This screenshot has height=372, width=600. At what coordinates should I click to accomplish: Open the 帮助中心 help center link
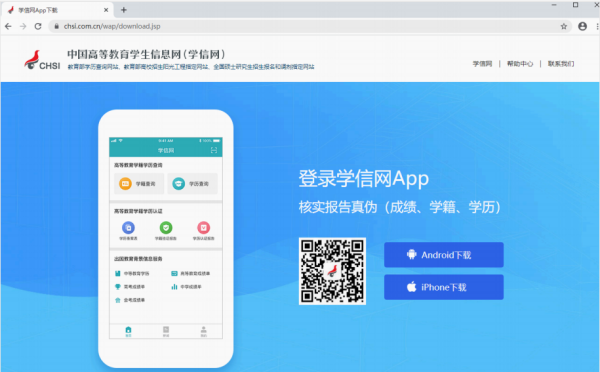[x=520, y=64]
